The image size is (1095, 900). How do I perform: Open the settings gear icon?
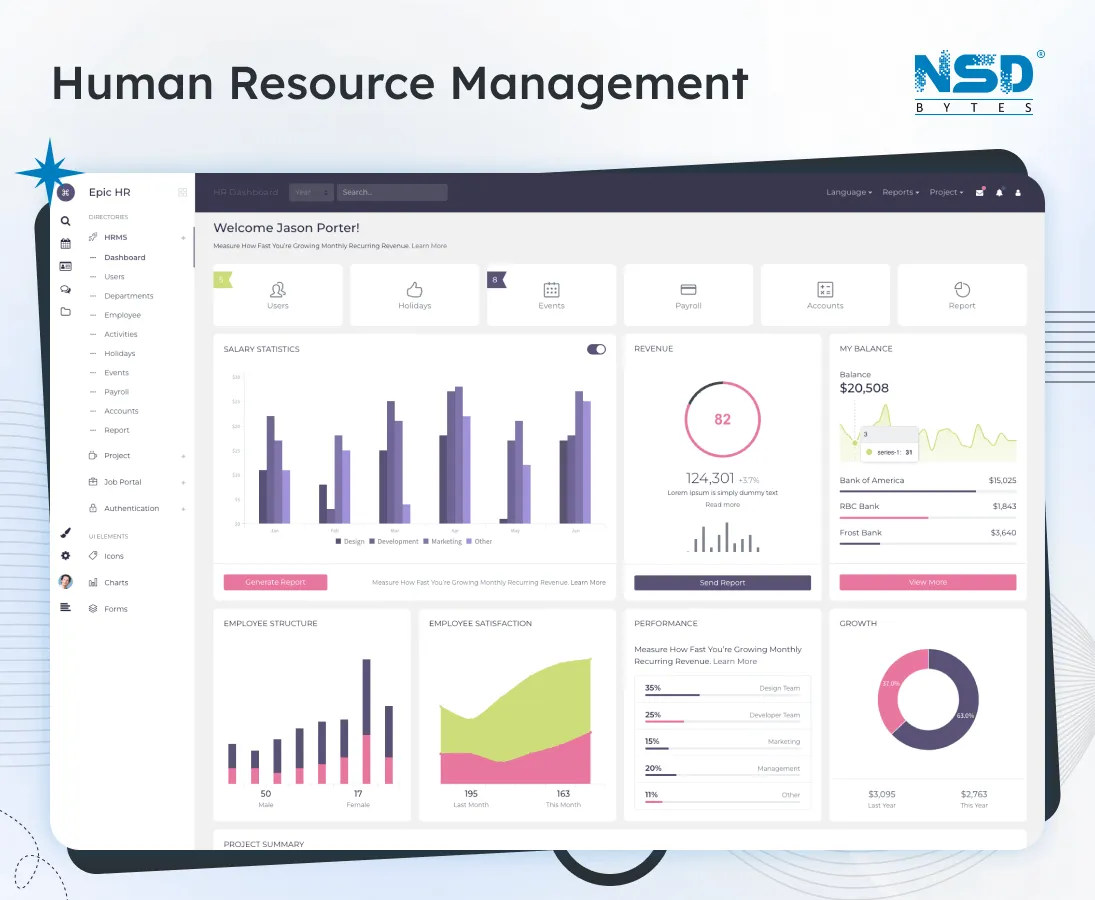click(66, 556)
